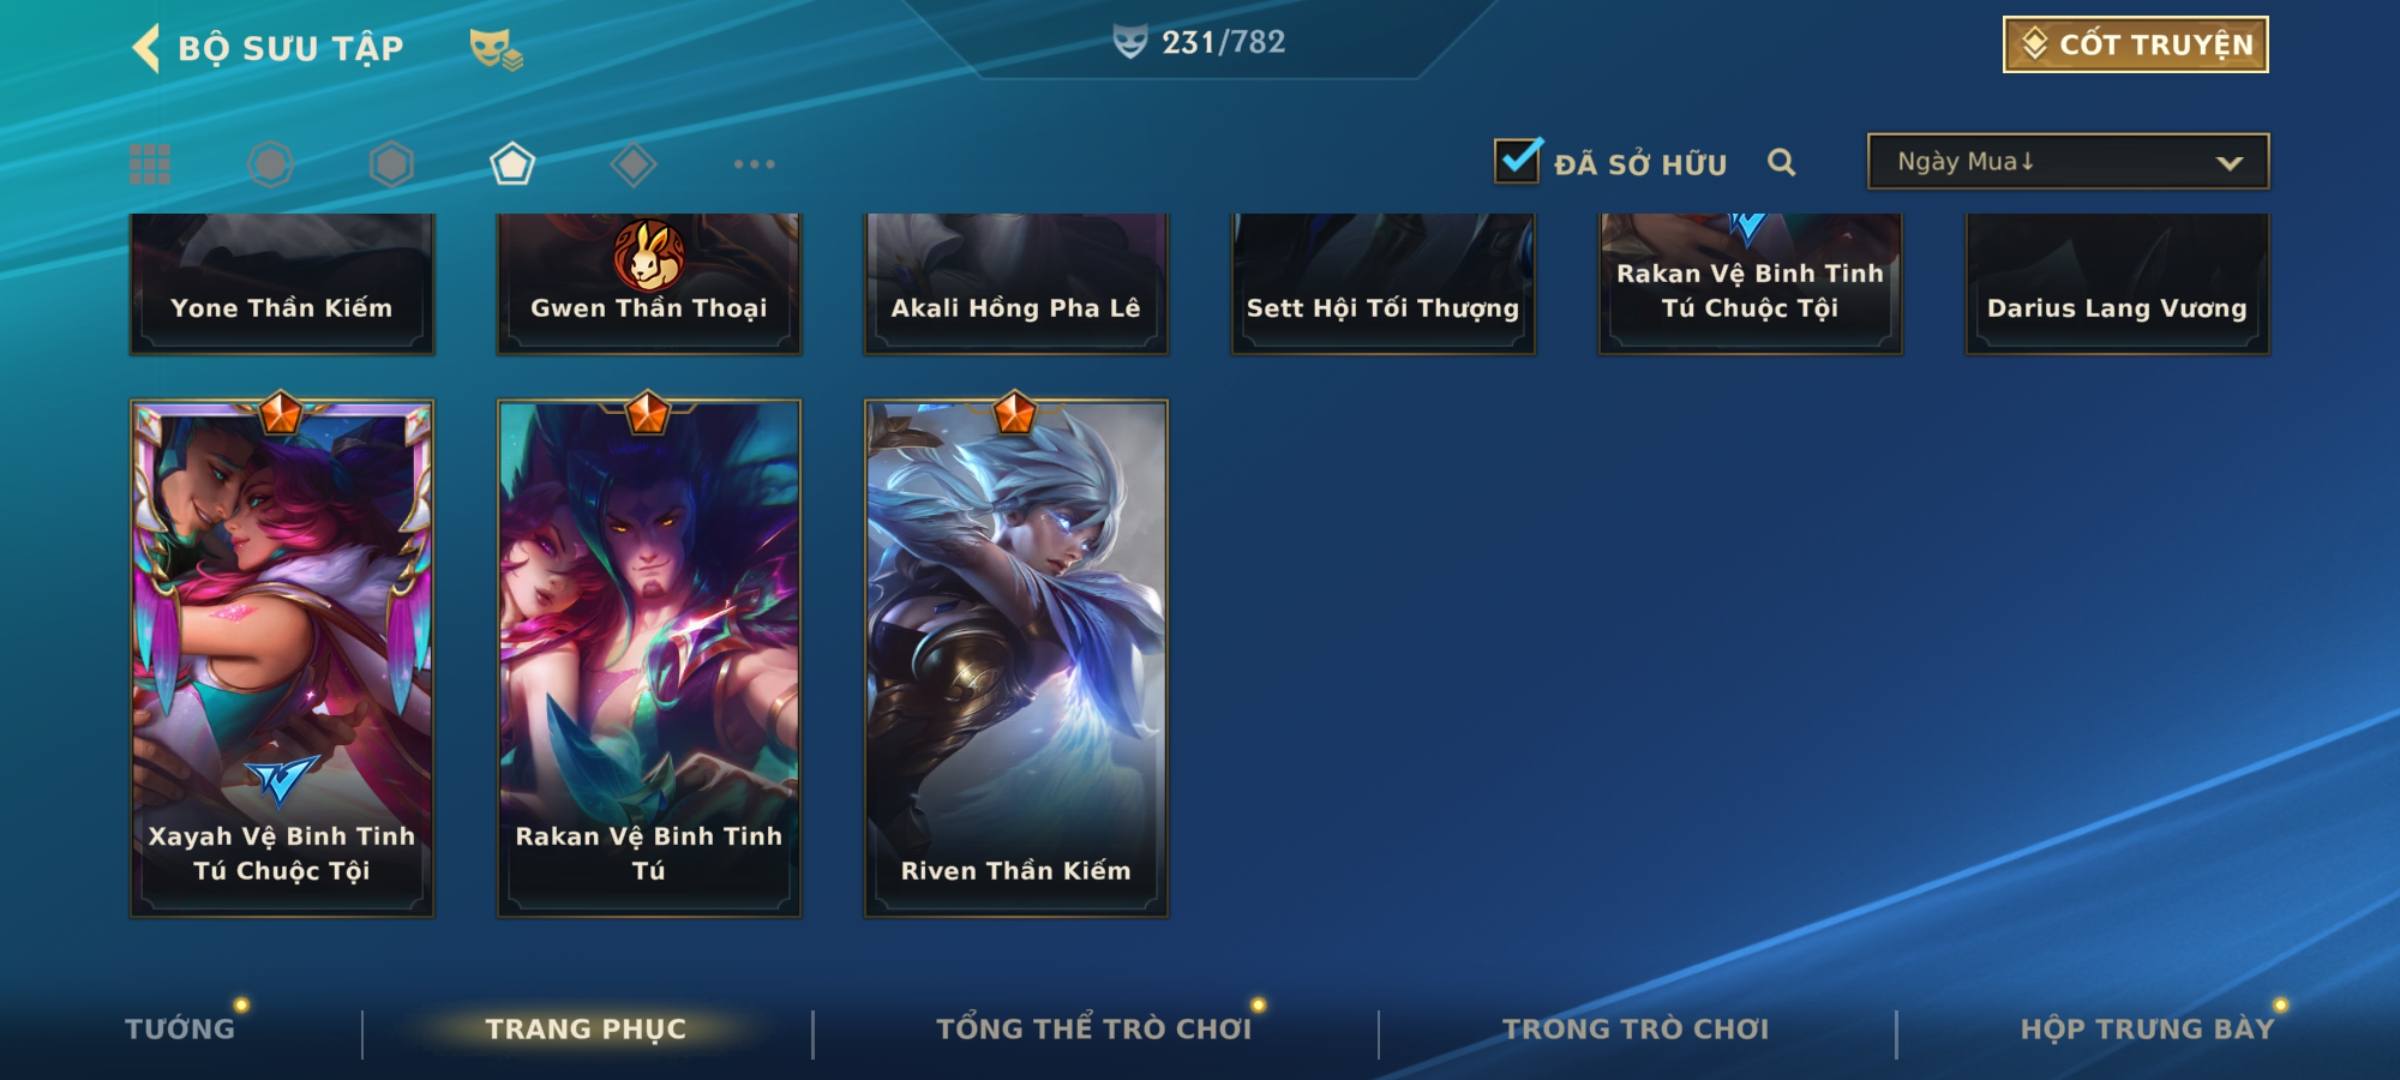Switch to the Tướng tab
This screenshot has height=1080, width=2400.
180,1029
